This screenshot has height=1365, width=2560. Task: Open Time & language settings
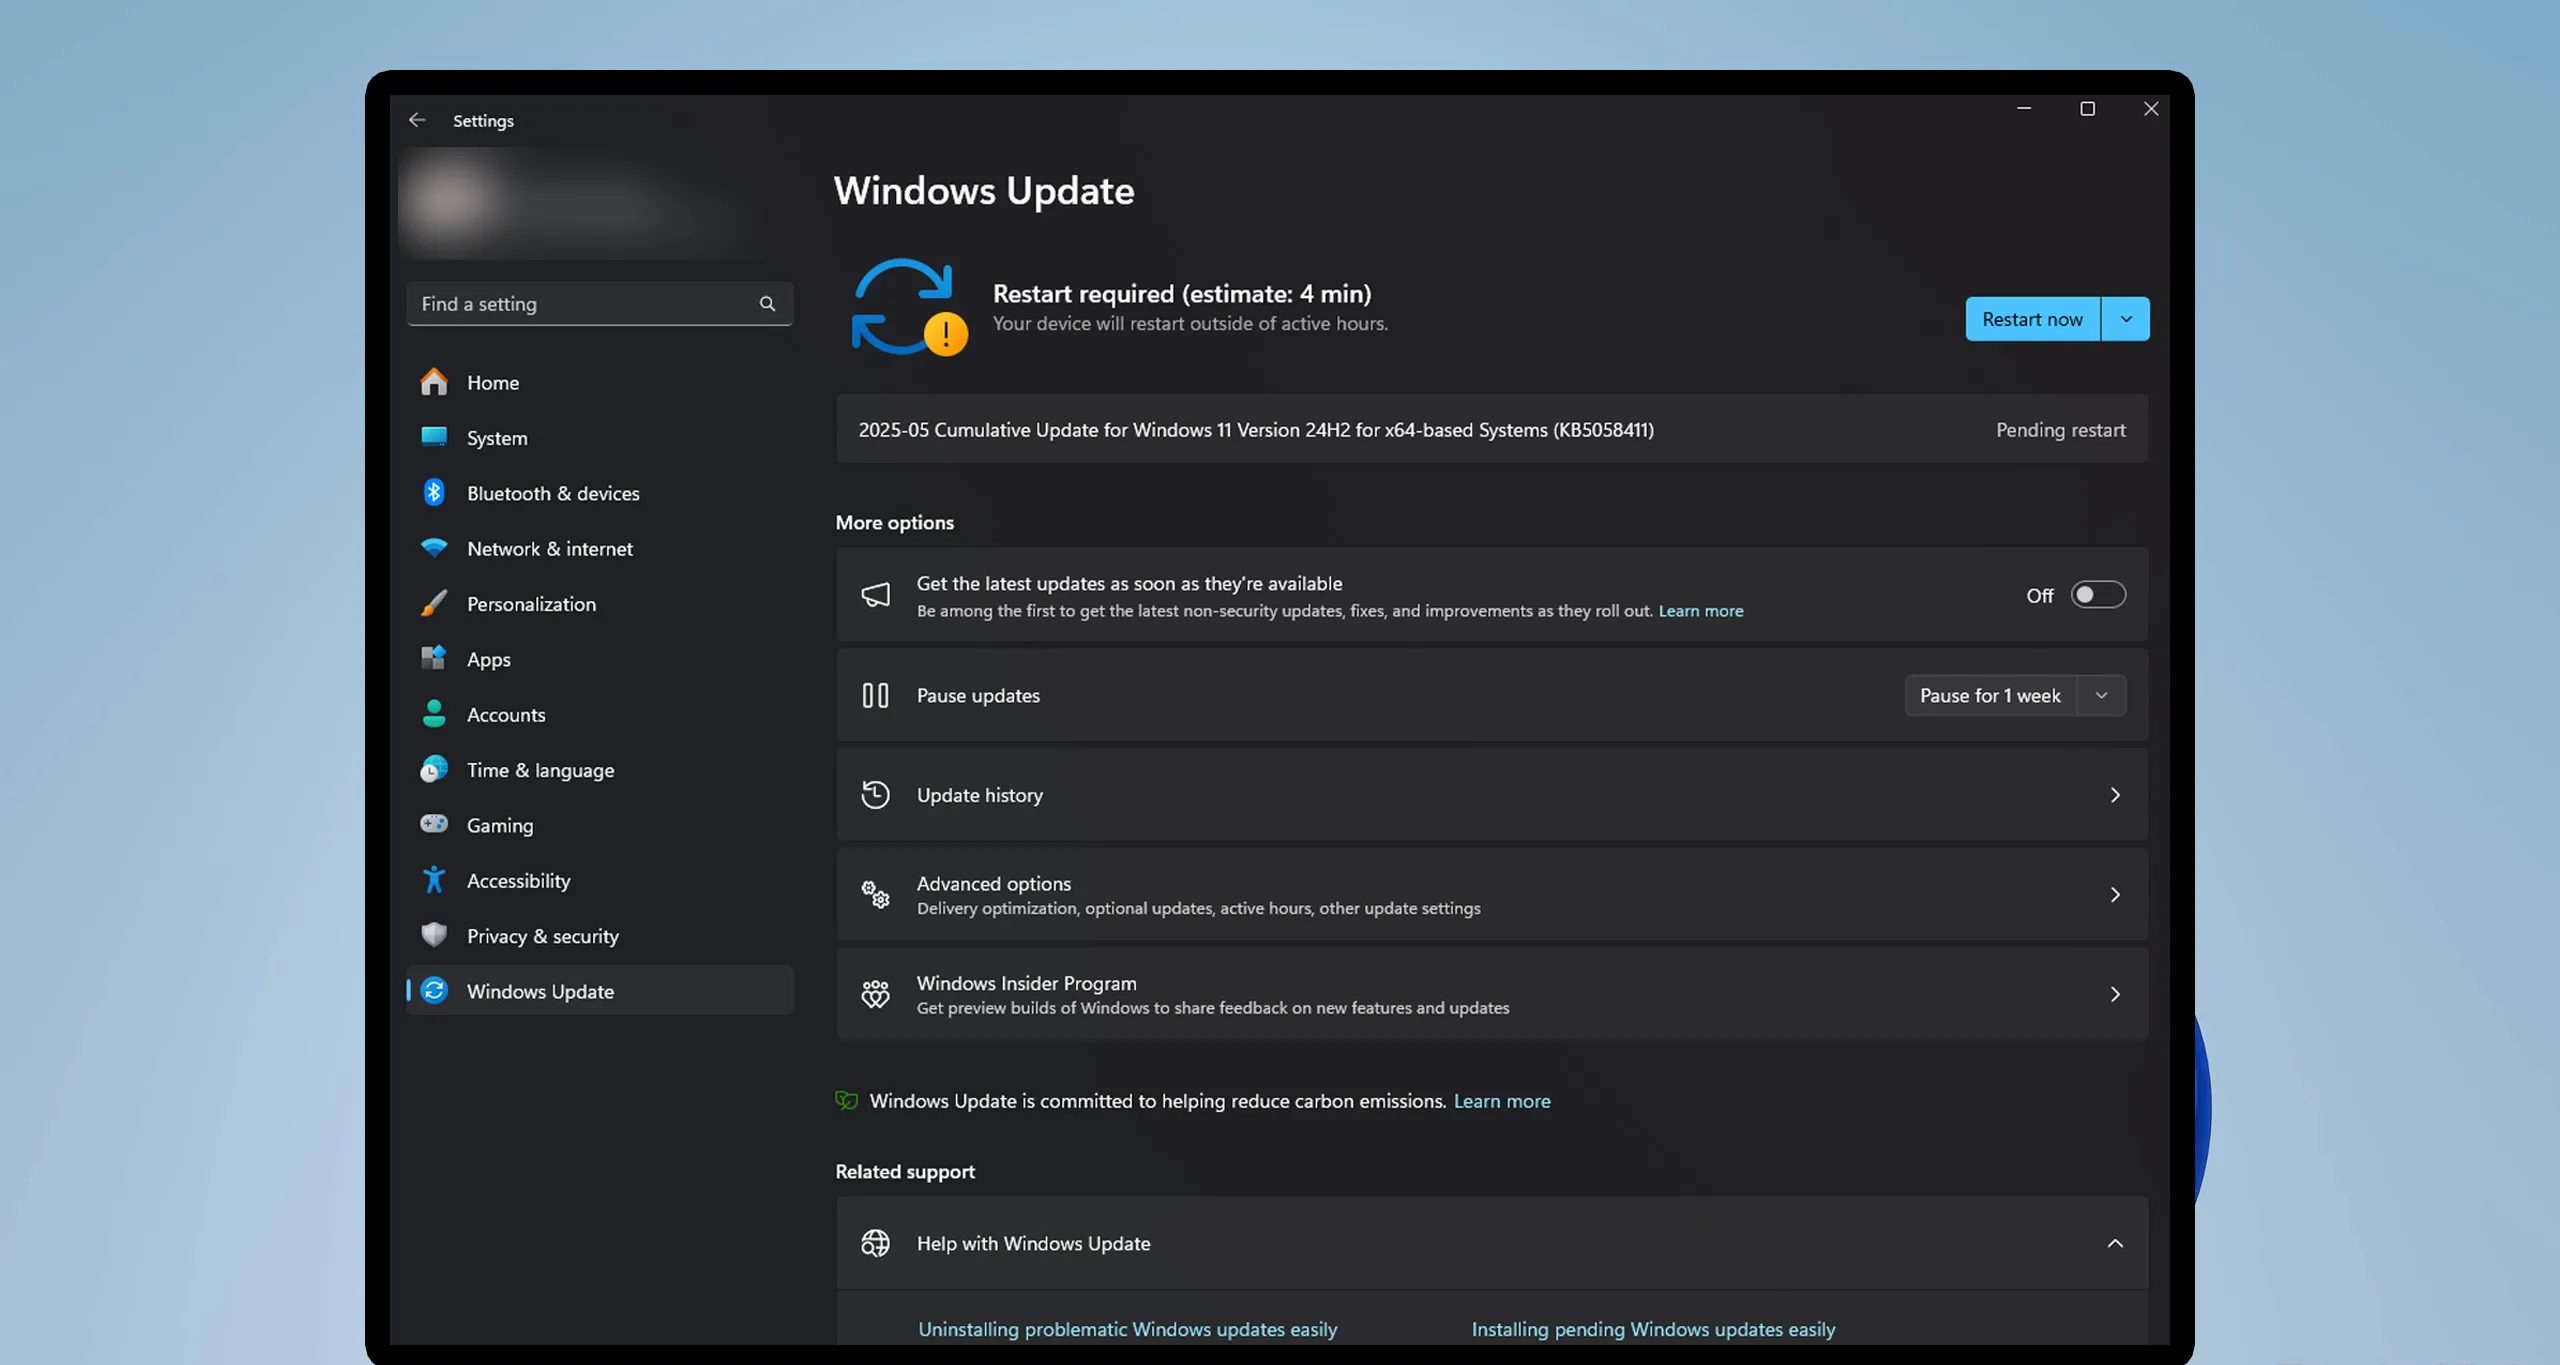click(540, 769)
